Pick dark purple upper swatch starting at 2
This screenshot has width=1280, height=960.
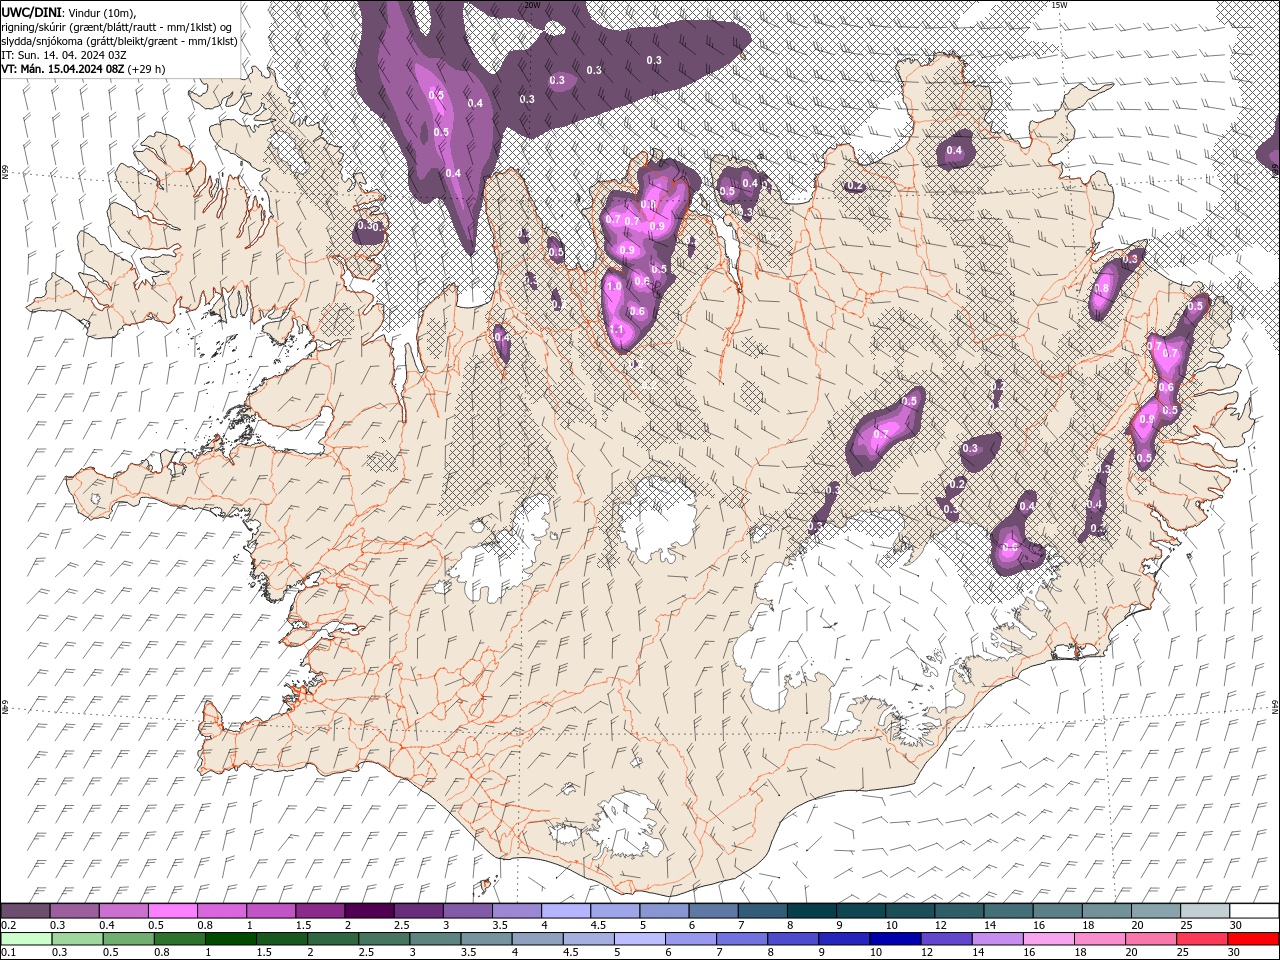click(x=369, y=911)
